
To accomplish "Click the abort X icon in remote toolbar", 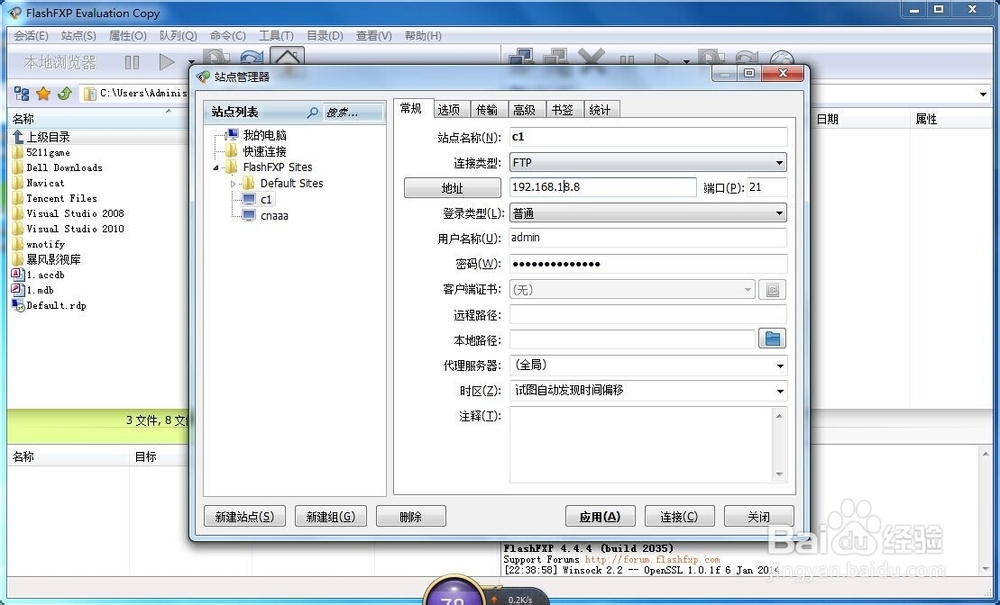I will (591, 59).
